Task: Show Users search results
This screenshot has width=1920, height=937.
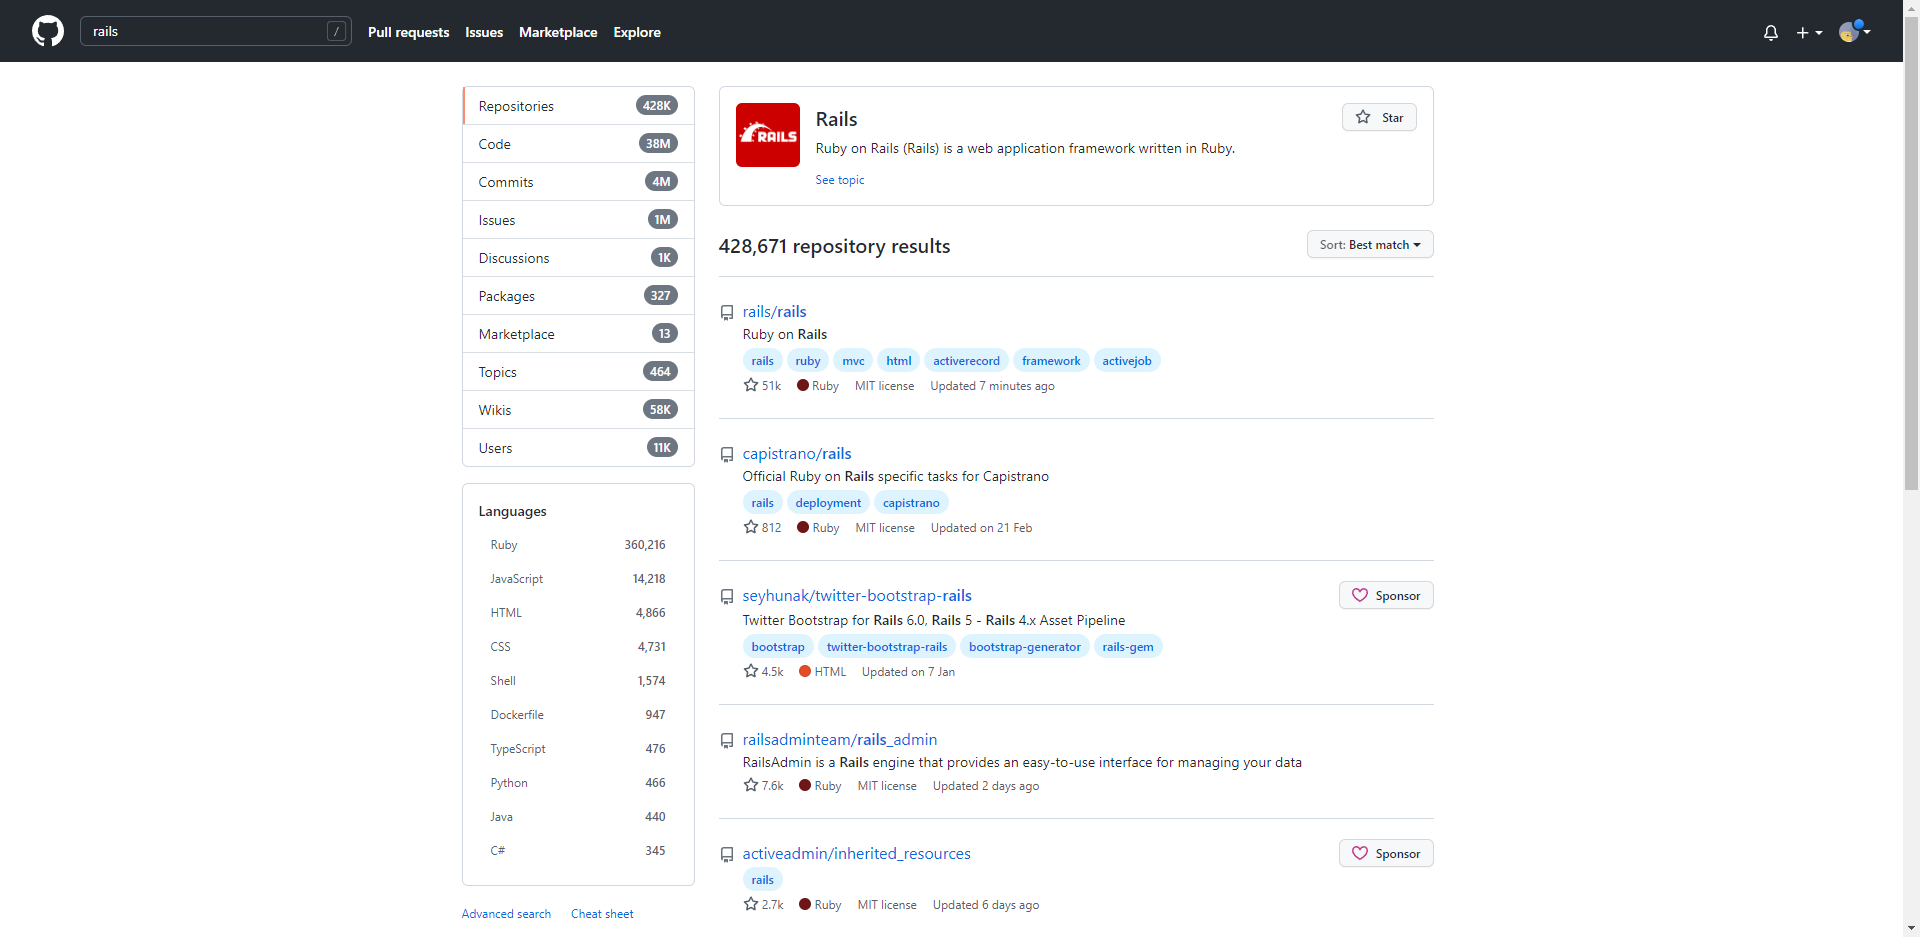Action: (x=578, y=448)
